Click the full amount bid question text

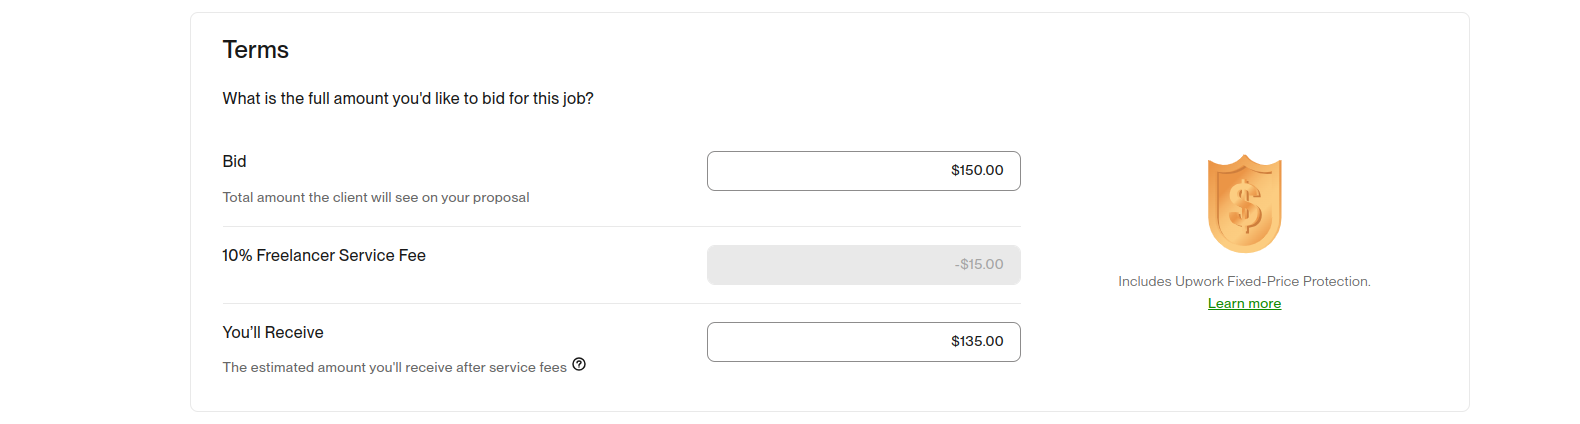408,99
